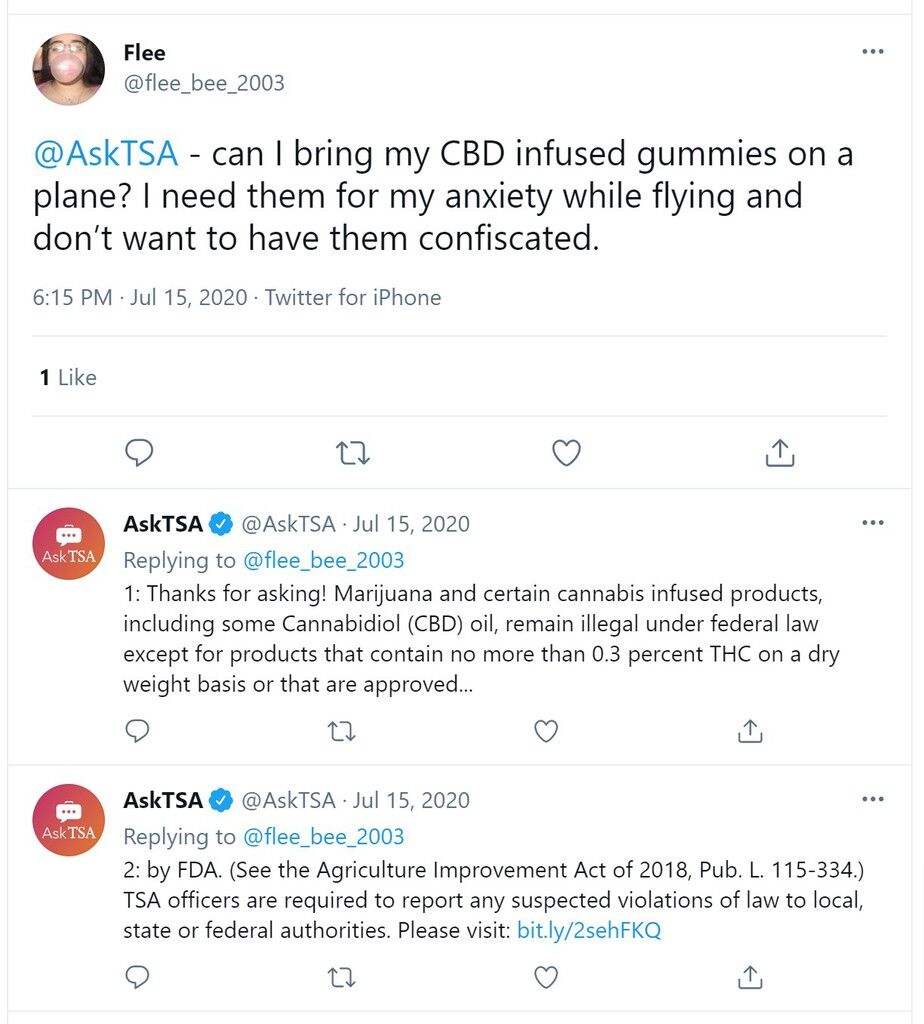Click the @AskTSA mention in Flee's tweet

(x=105, y=153)
